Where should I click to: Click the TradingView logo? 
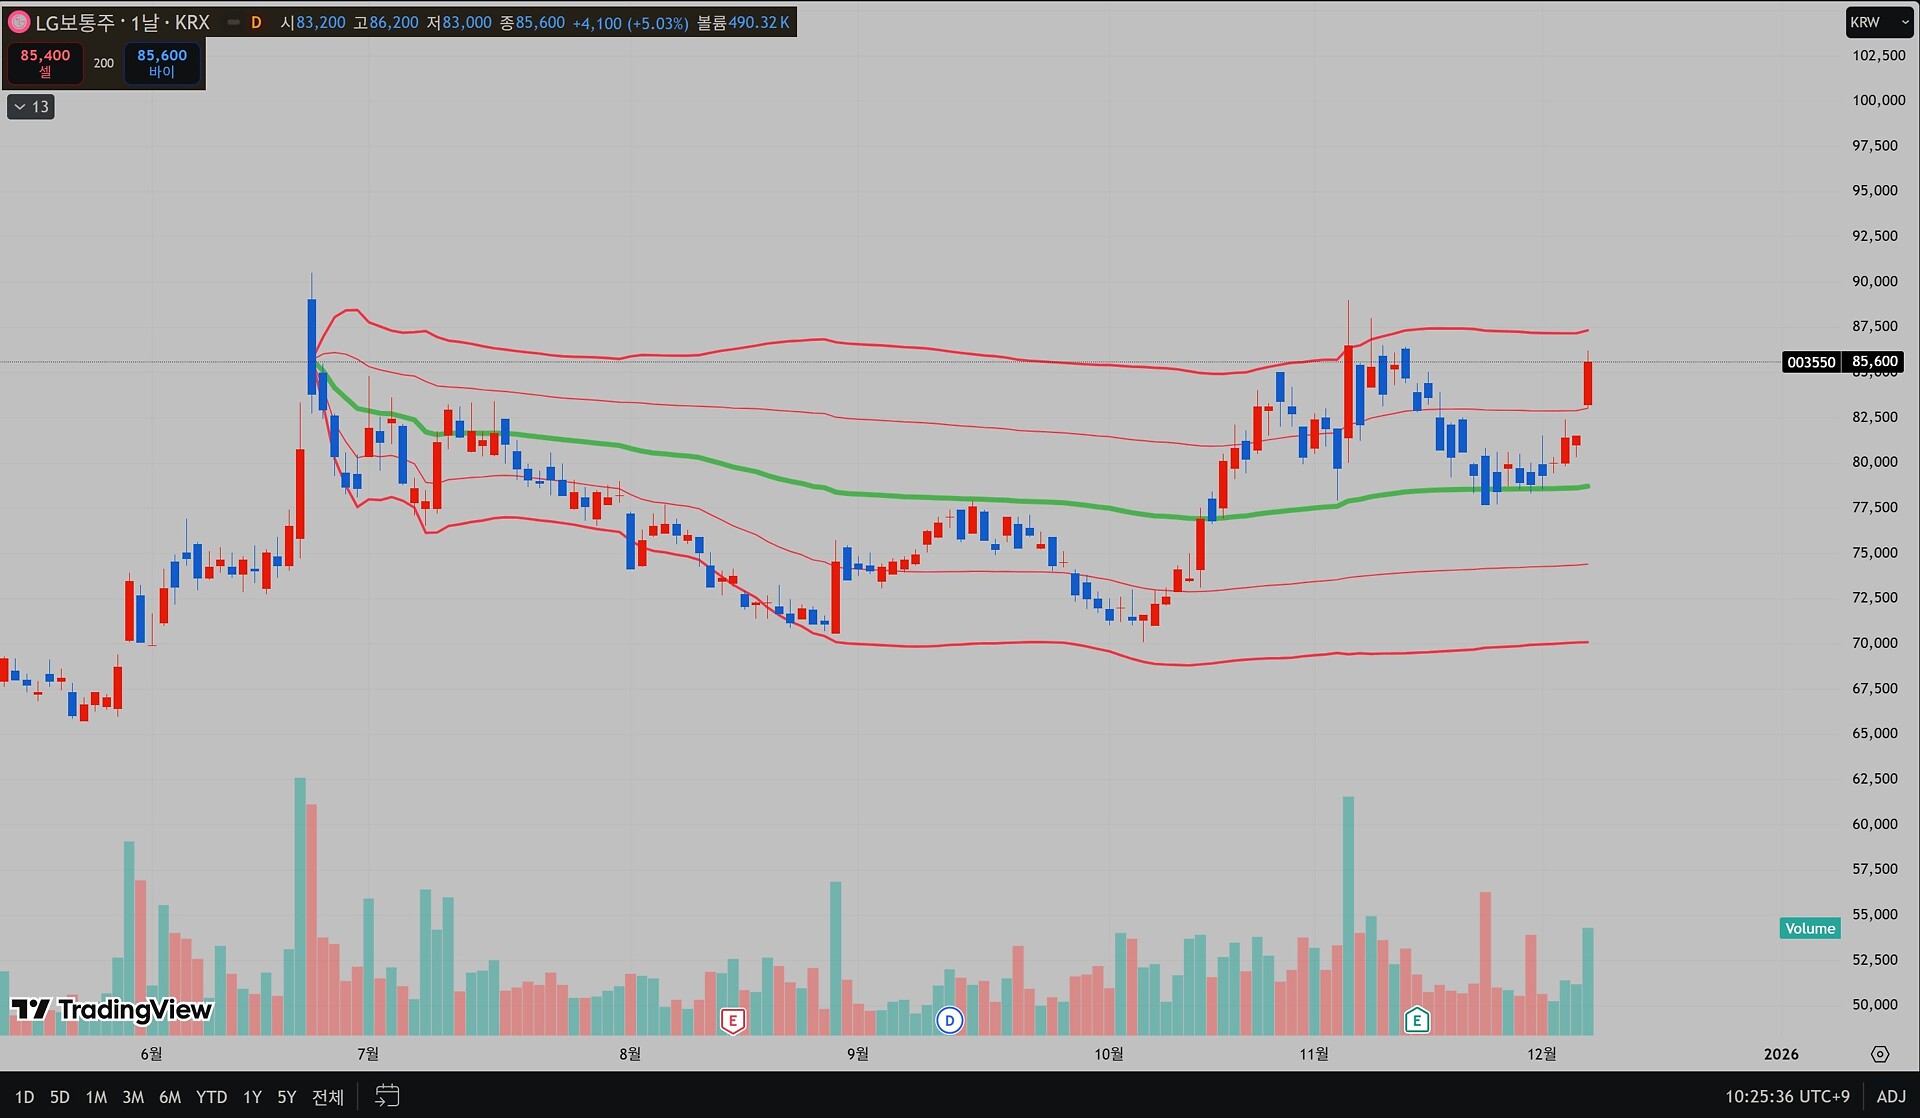point(112,1010)
